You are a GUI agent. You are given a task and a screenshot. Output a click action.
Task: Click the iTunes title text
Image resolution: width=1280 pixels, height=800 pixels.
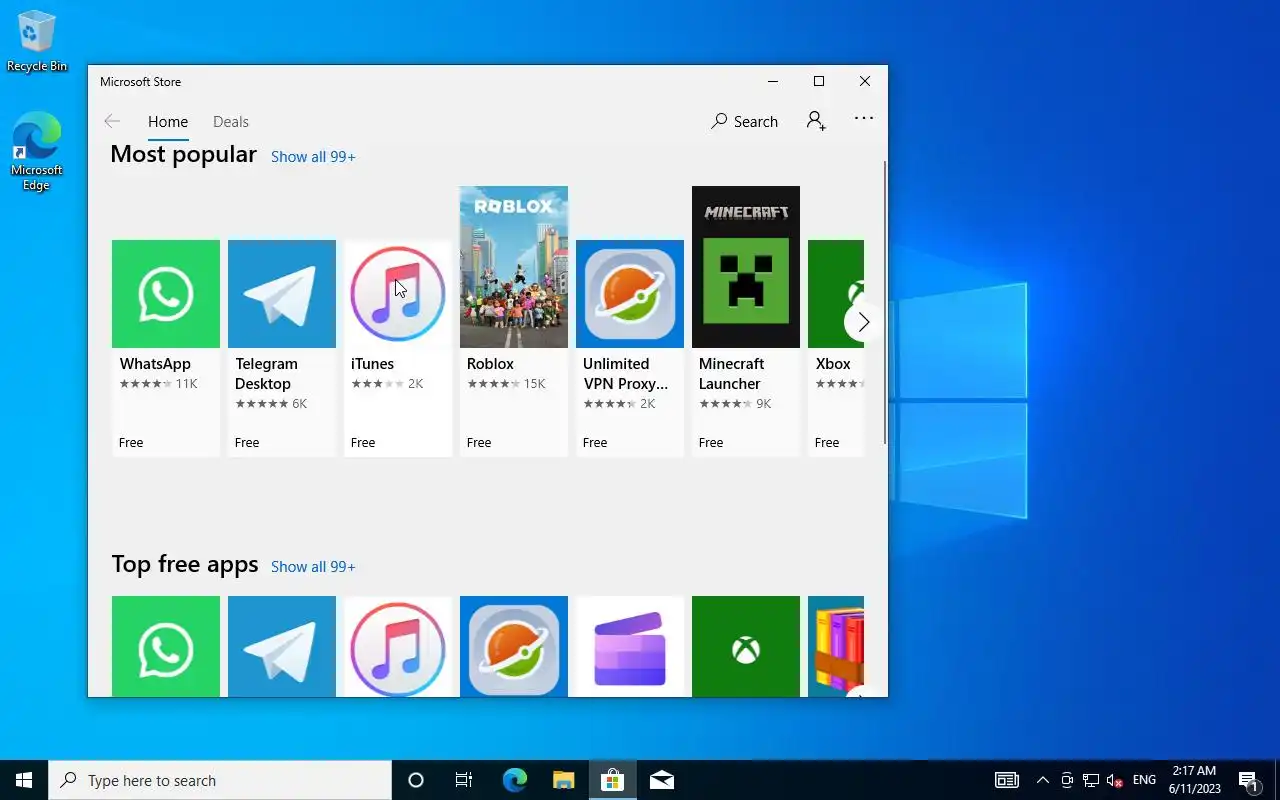pyautogui.click(x=372, y=364)
